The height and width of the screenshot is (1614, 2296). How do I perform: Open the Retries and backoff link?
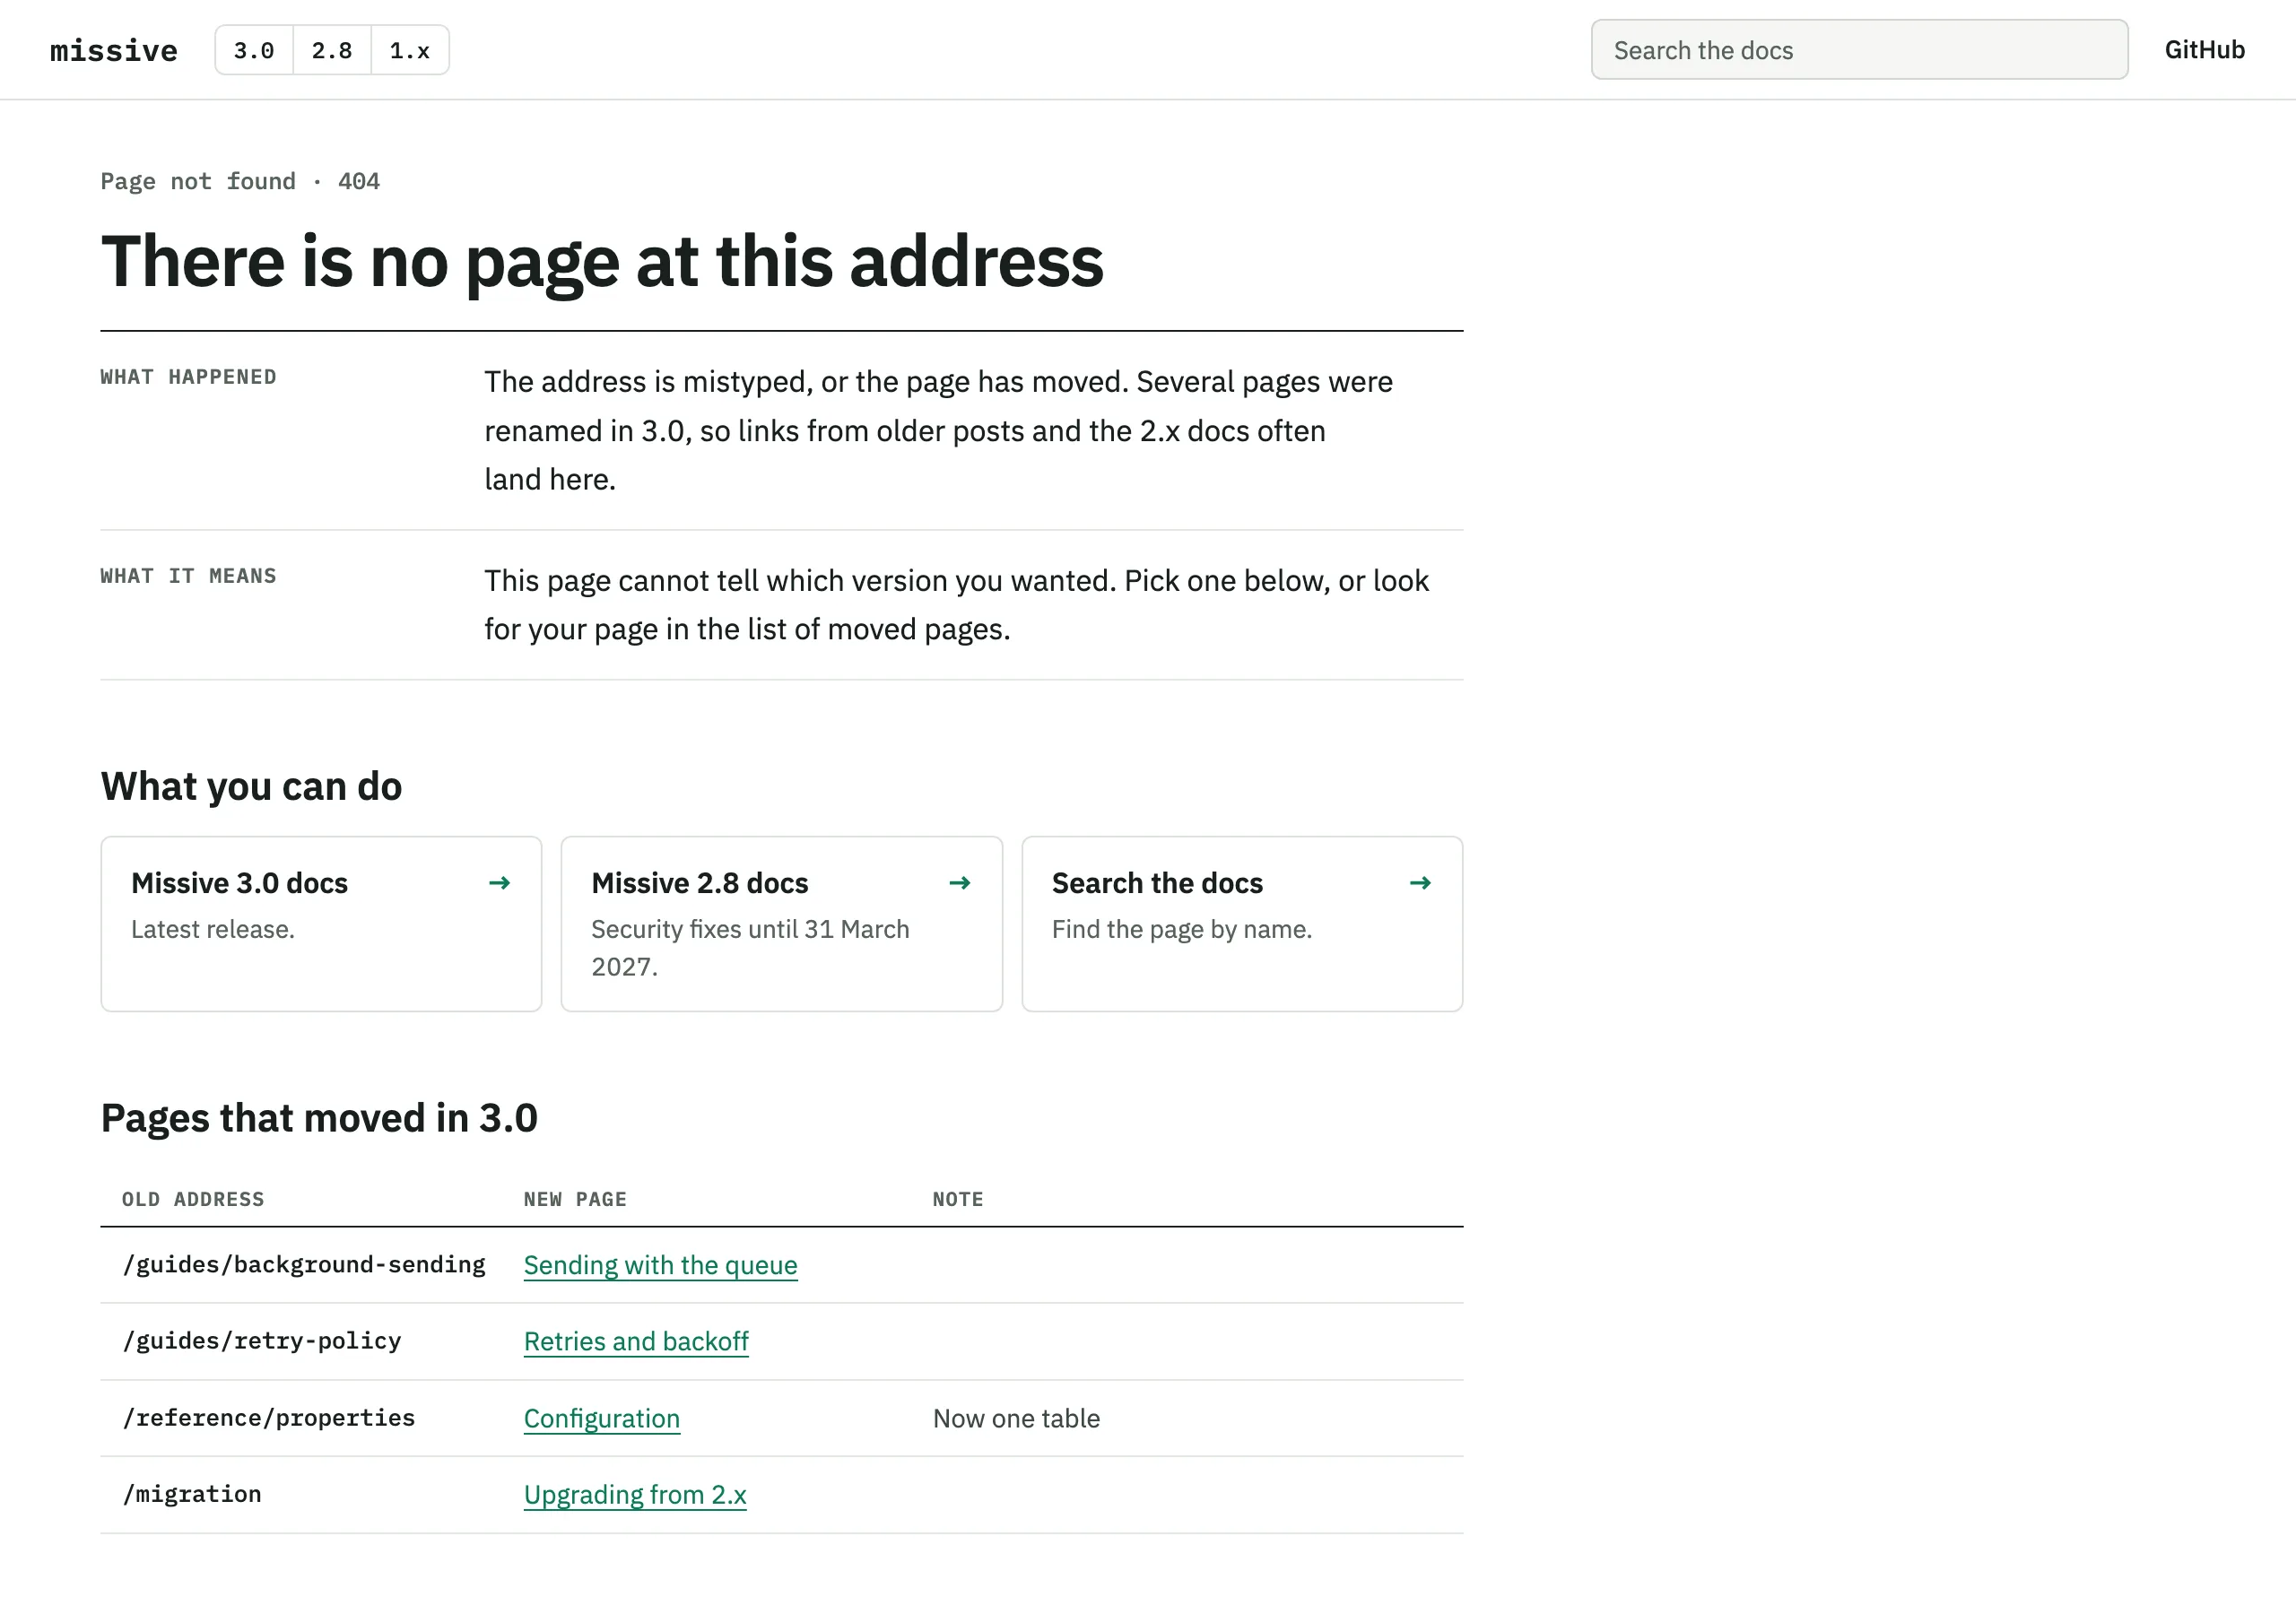(x=636, y=1341)
